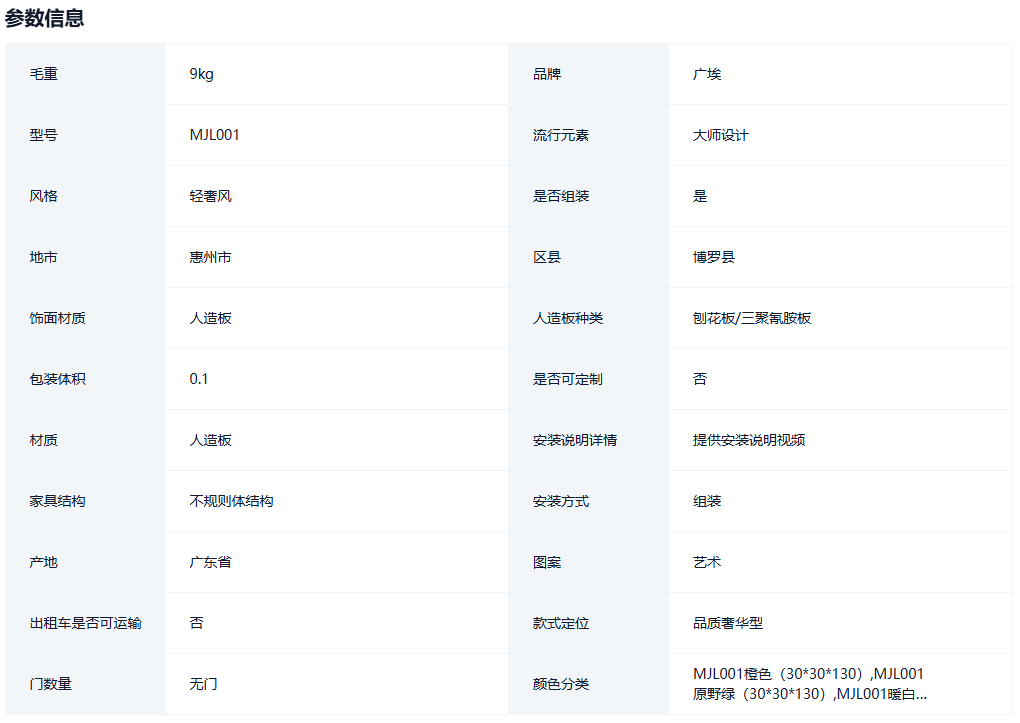Click the 艺术 pattern value
Image resolution: width=1020 pixels, height=723 pixels.
[x=707, y=562]
